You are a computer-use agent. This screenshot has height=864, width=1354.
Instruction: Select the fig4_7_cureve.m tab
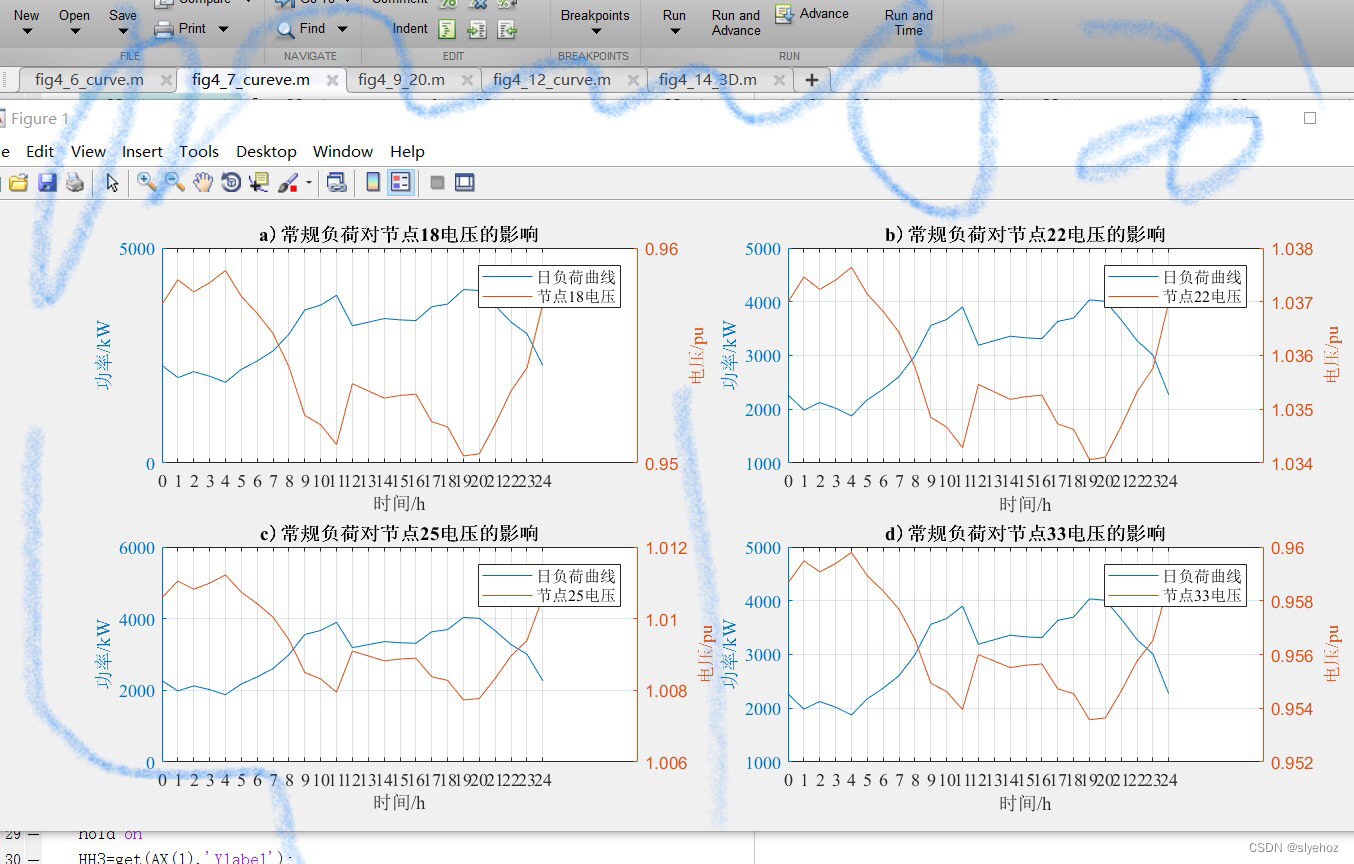click(251, 80)
